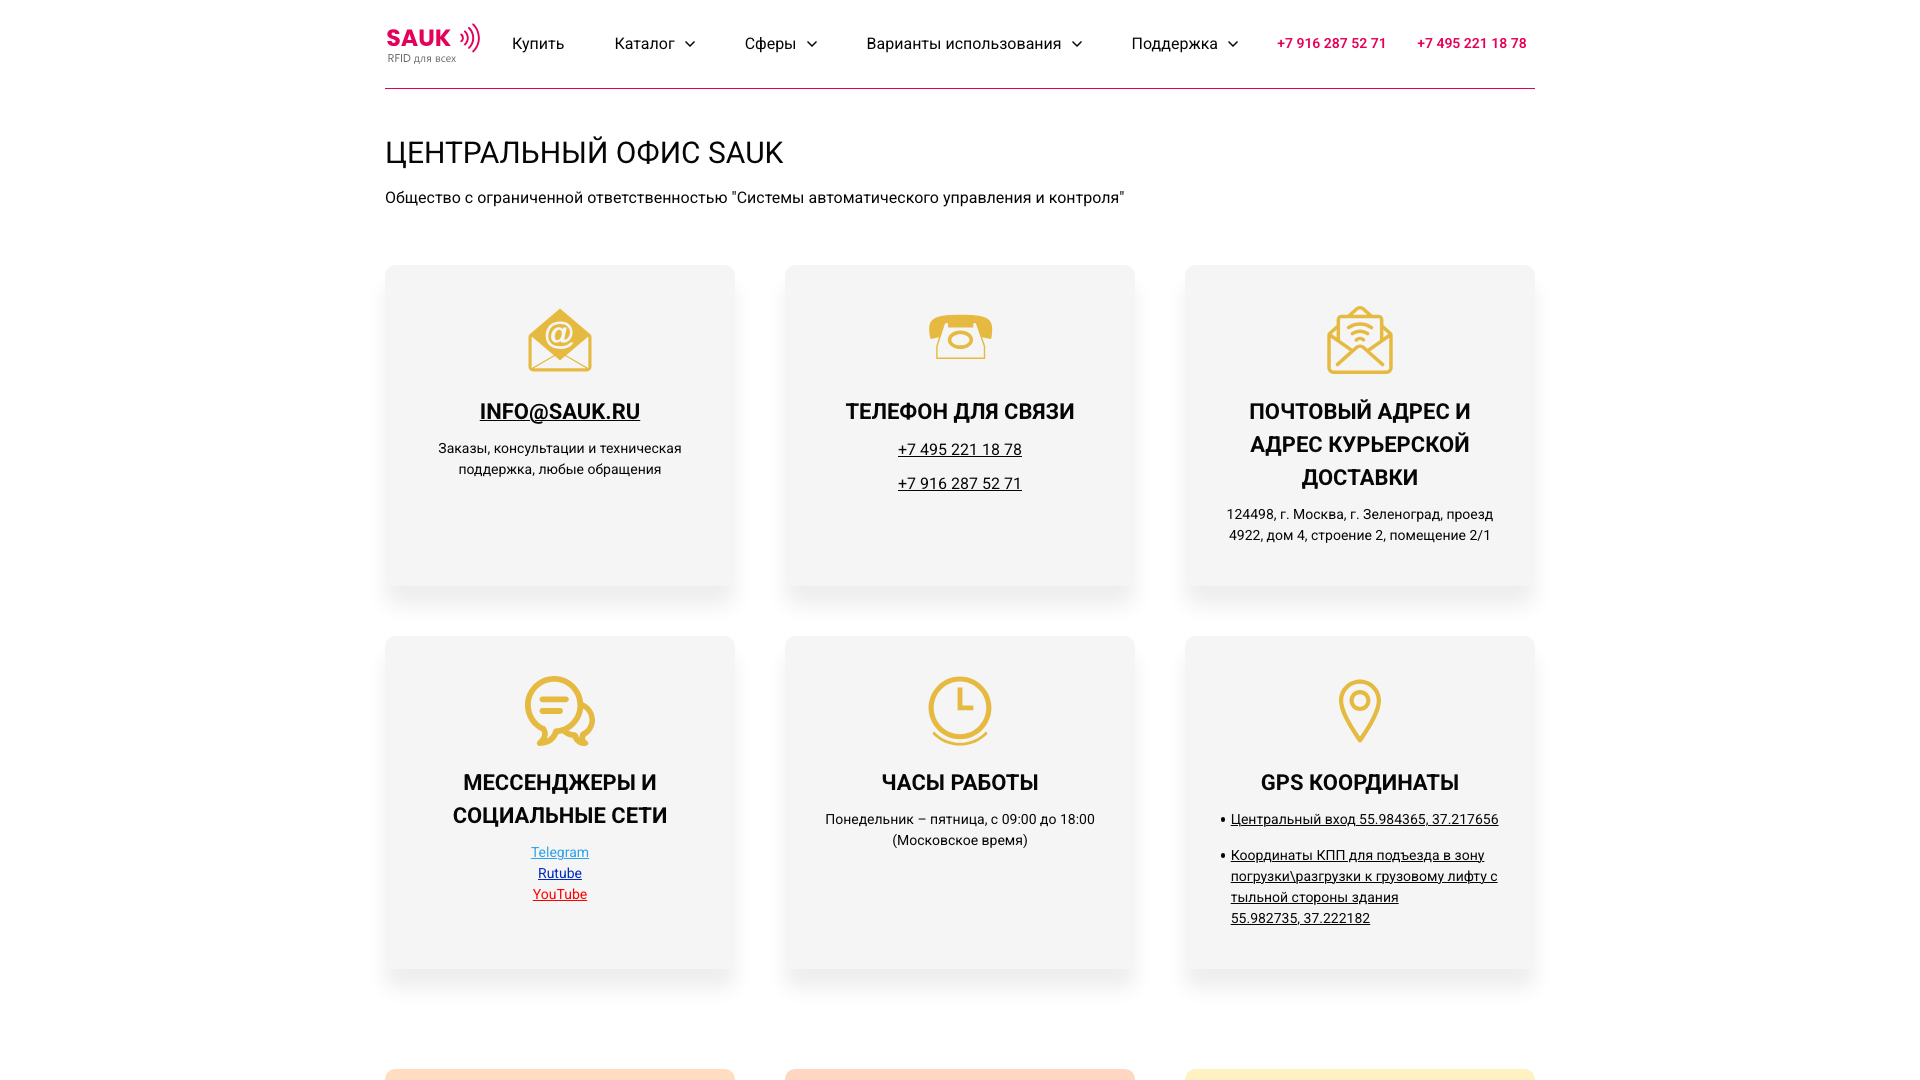Click the ЧАСЫ РАБОТЫ heading
Screen dimensions: 1920x1080
[x=960, y=782]
